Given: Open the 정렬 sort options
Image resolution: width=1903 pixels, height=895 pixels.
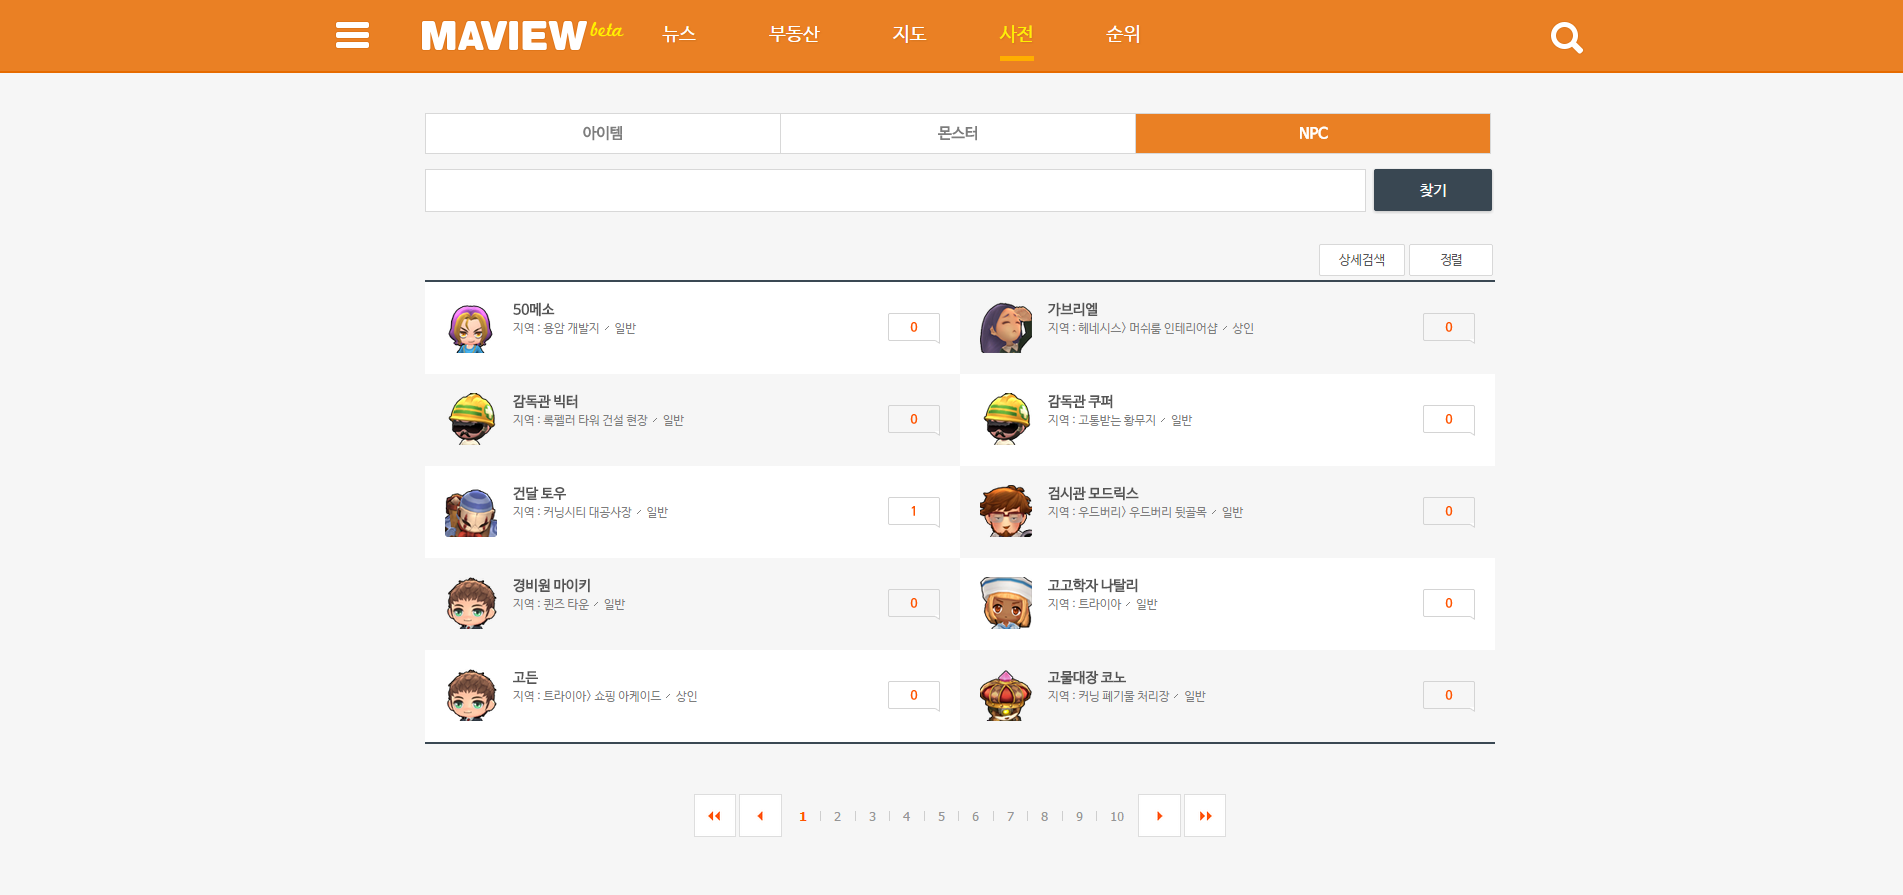Looking at the screenshot, I should pos(1451,260).
